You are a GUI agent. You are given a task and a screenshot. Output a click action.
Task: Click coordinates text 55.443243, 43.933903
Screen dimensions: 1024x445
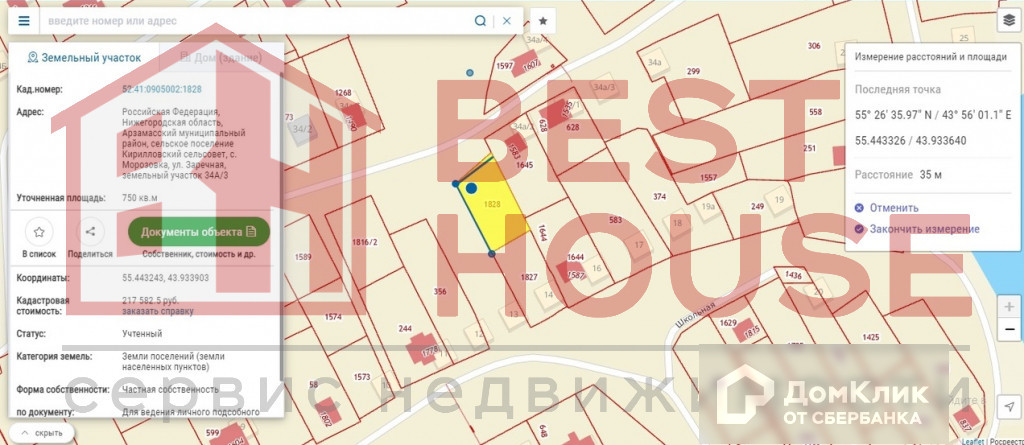166,278
